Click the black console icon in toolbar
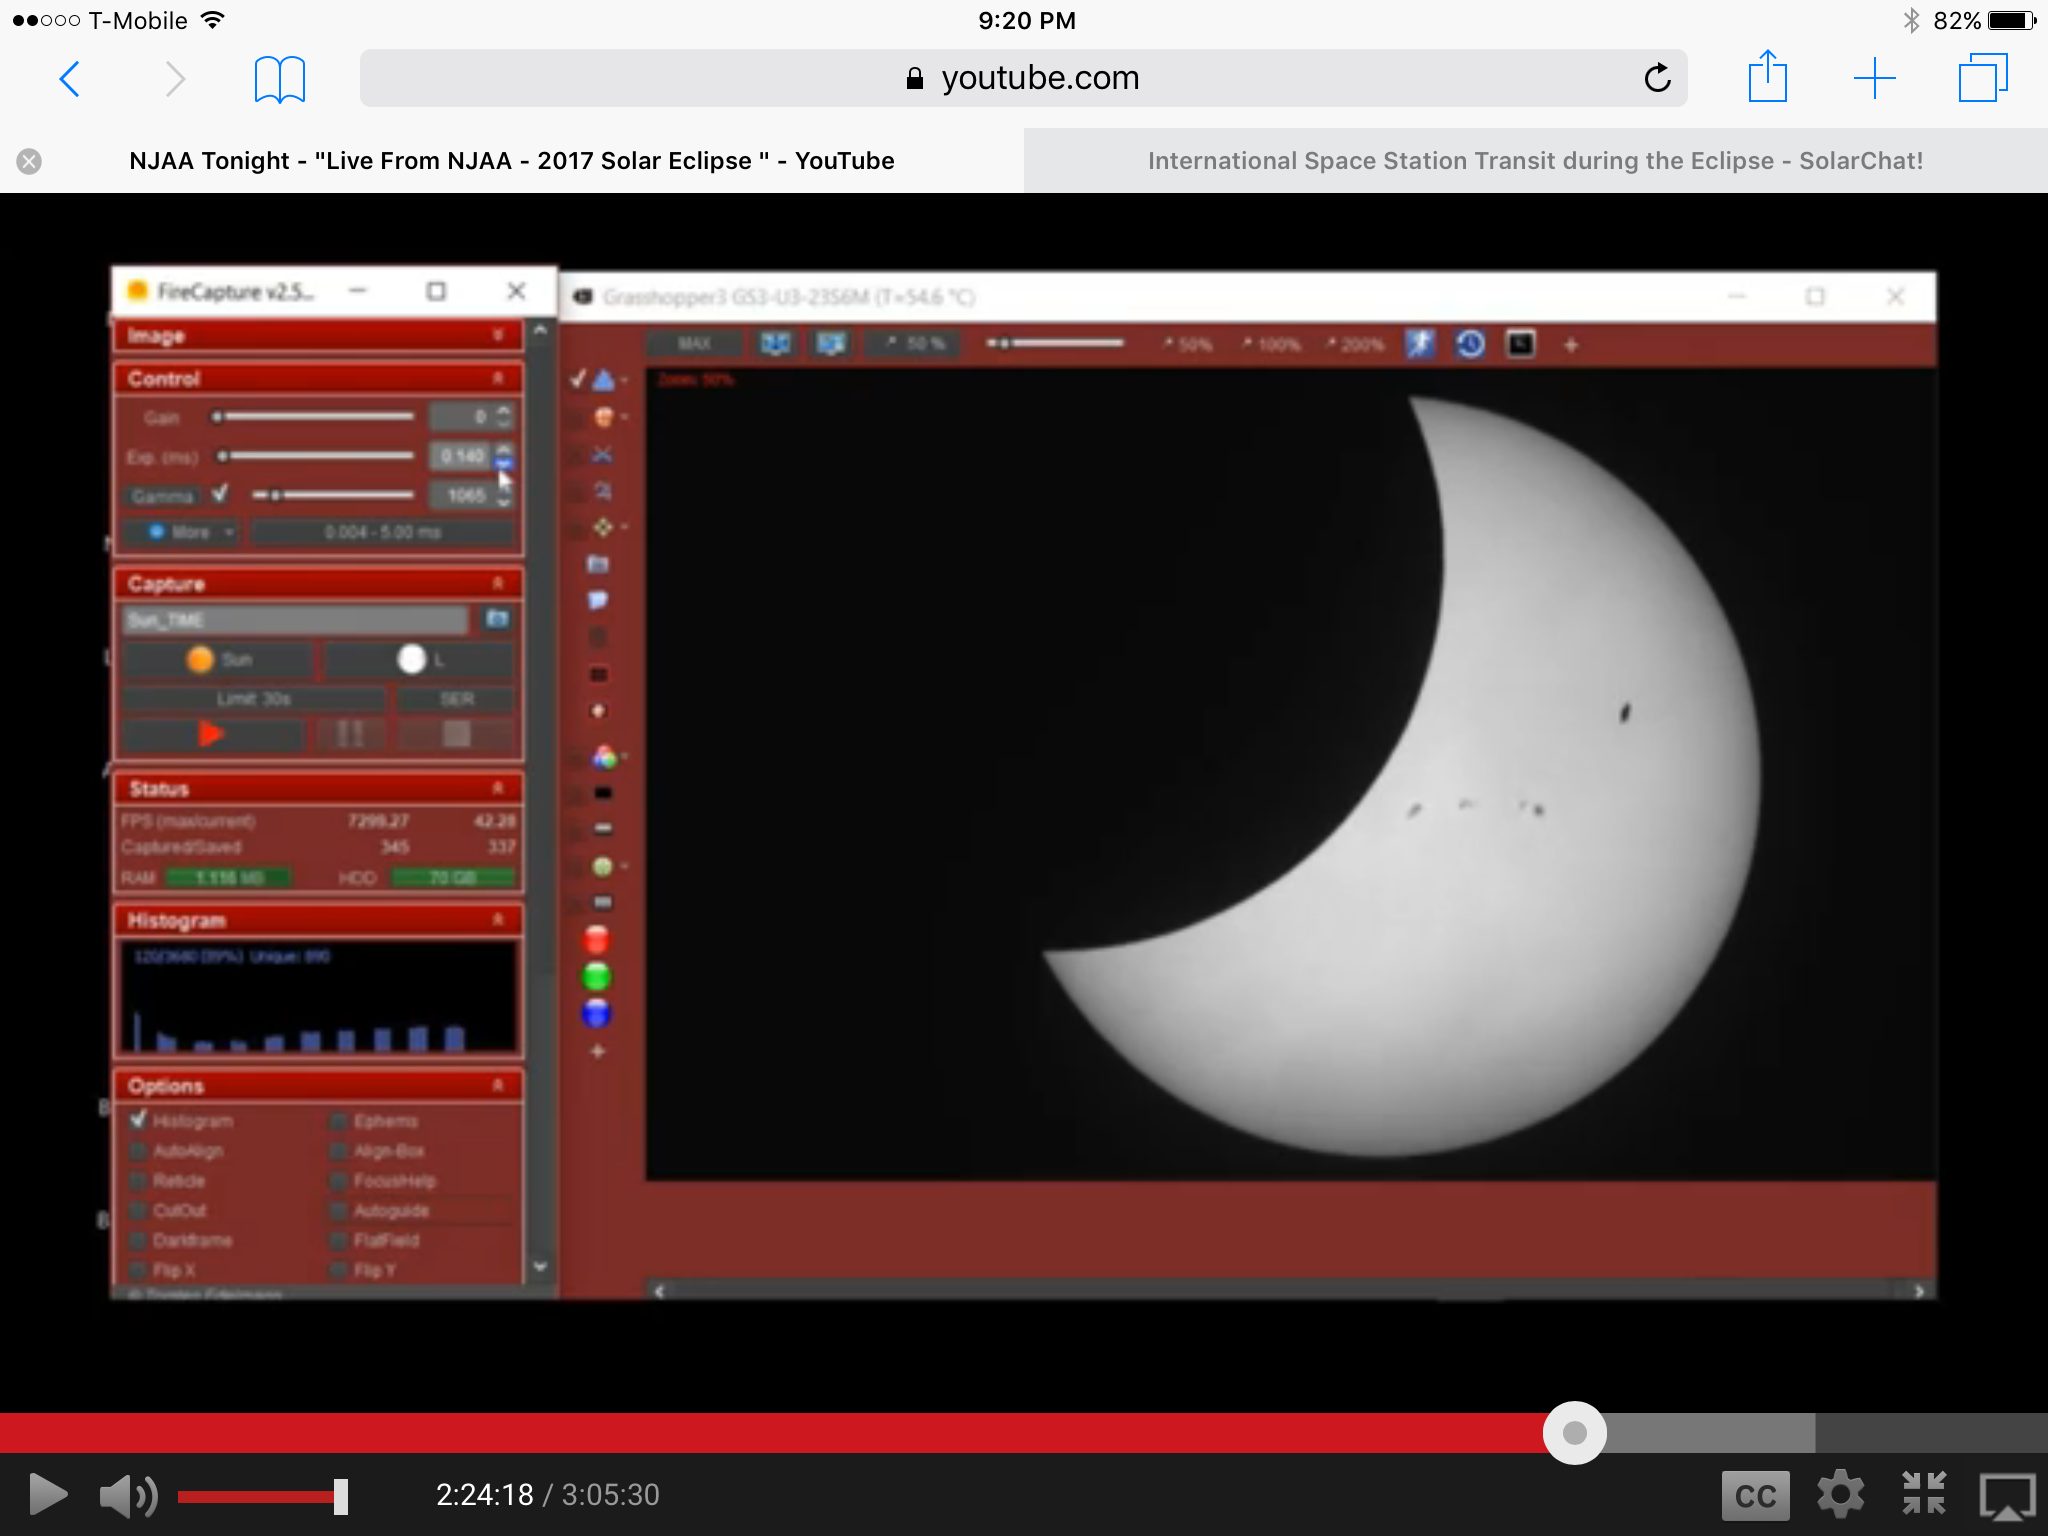The image size is (2048, 1536). coord(1521,344)
